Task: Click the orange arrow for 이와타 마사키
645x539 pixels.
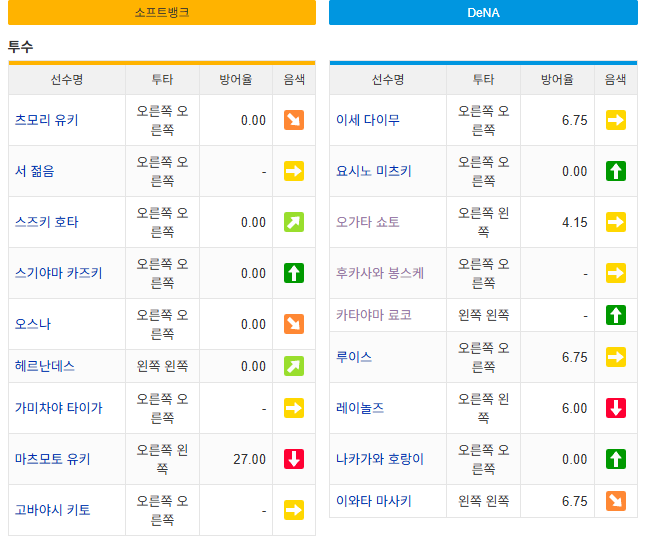Action: click(616, 501)
